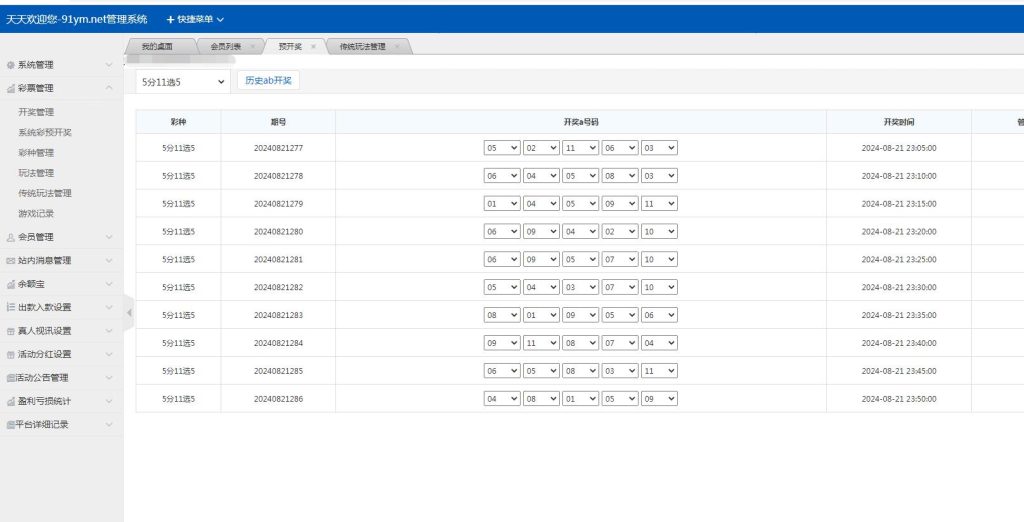The image size is (1024, 522).
Task: Click the person icon beside 会员管理
Action: tap(10, 237)
